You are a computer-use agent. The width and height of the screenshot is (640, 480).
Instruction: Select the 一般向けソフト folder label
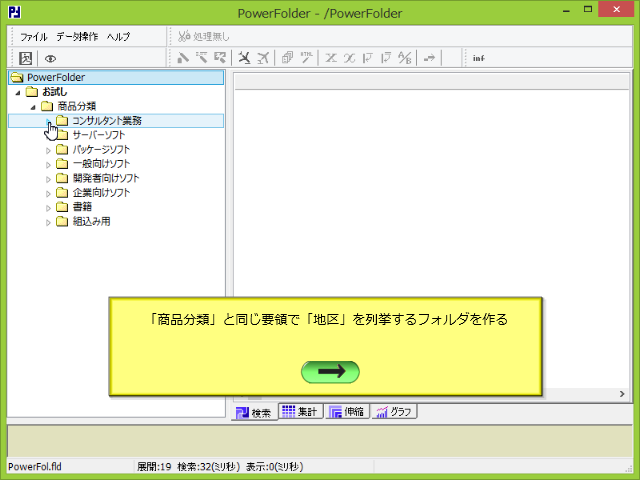point(101,164)
